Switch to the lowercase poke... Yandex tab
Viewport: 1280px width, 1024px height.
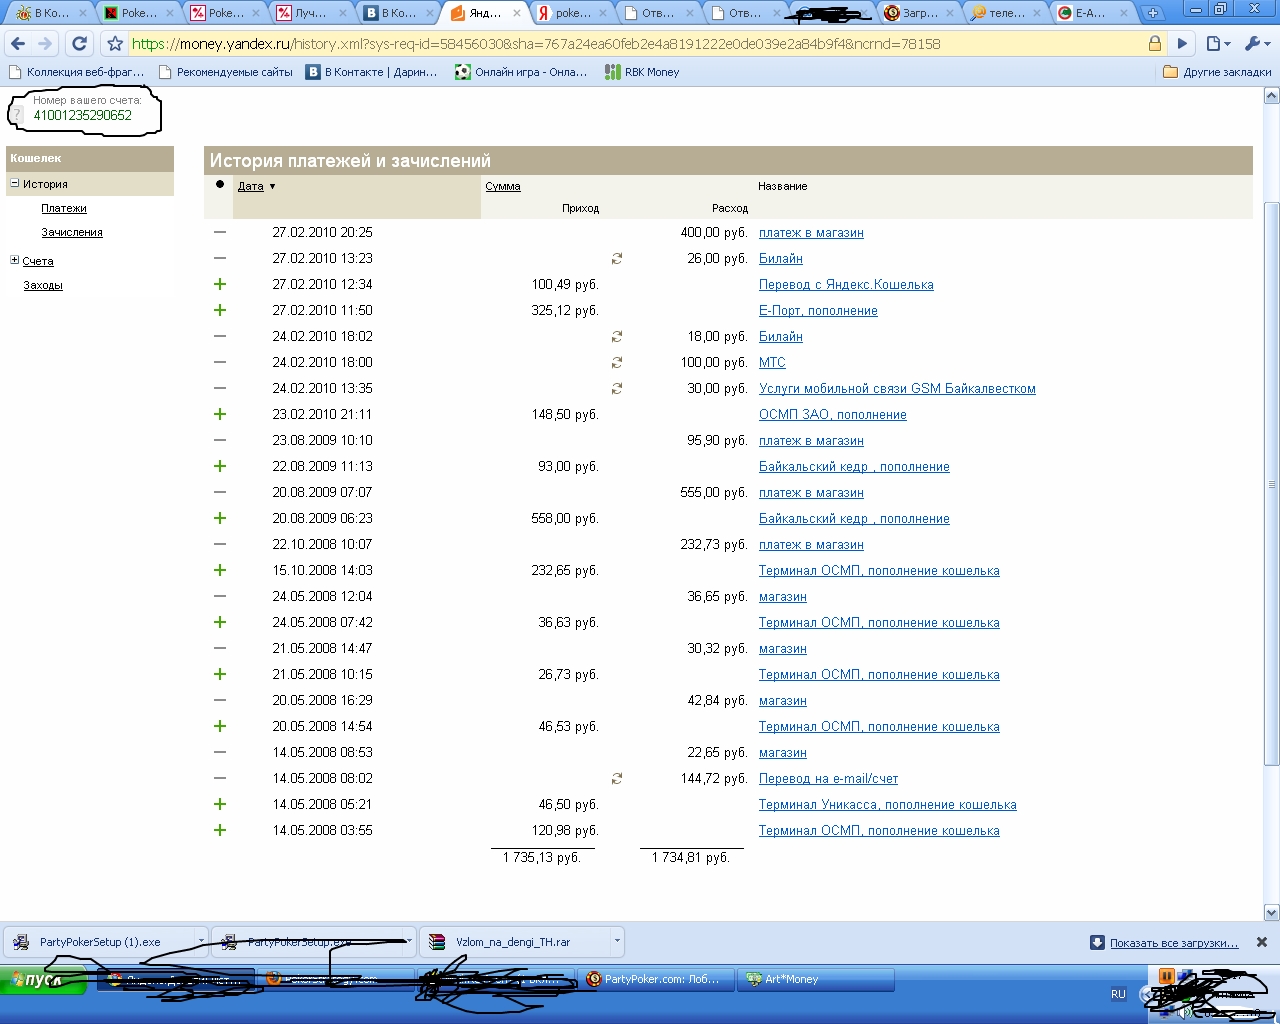coord(572,13)
